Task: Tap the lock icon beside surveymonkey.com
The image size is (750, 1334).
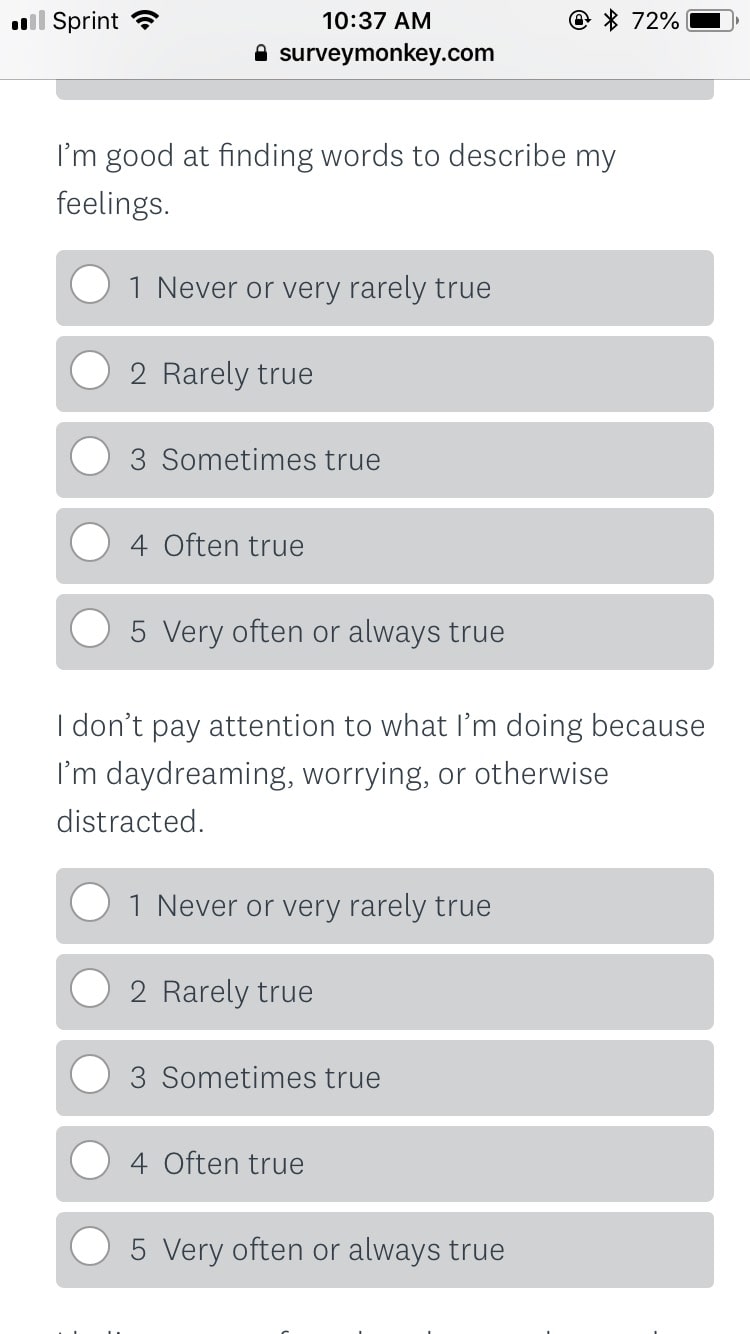Action: point(263,54)
